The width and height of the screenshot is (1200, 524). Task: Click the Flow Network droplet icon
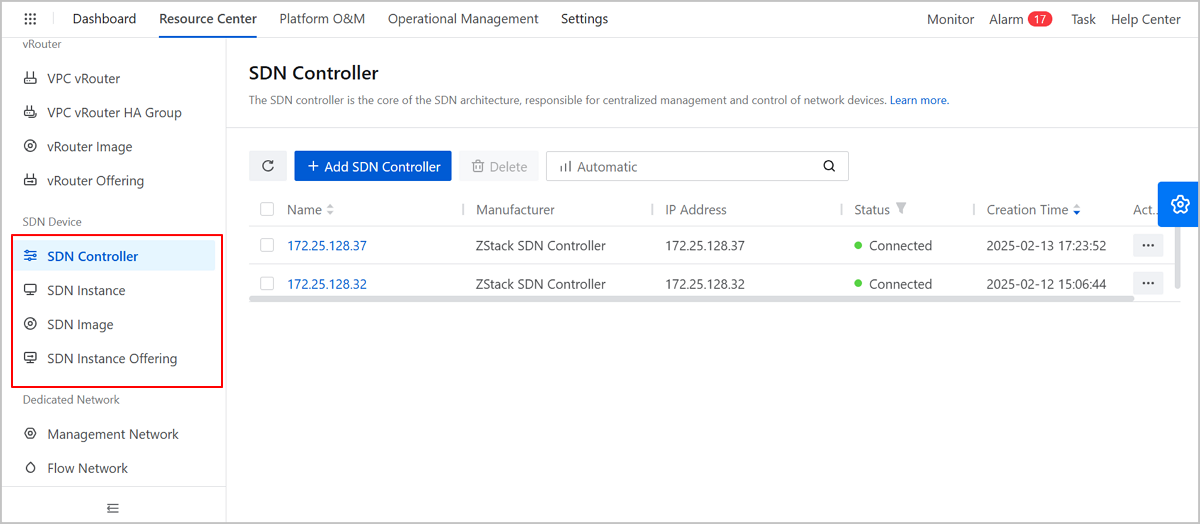[x=30, y=468]
